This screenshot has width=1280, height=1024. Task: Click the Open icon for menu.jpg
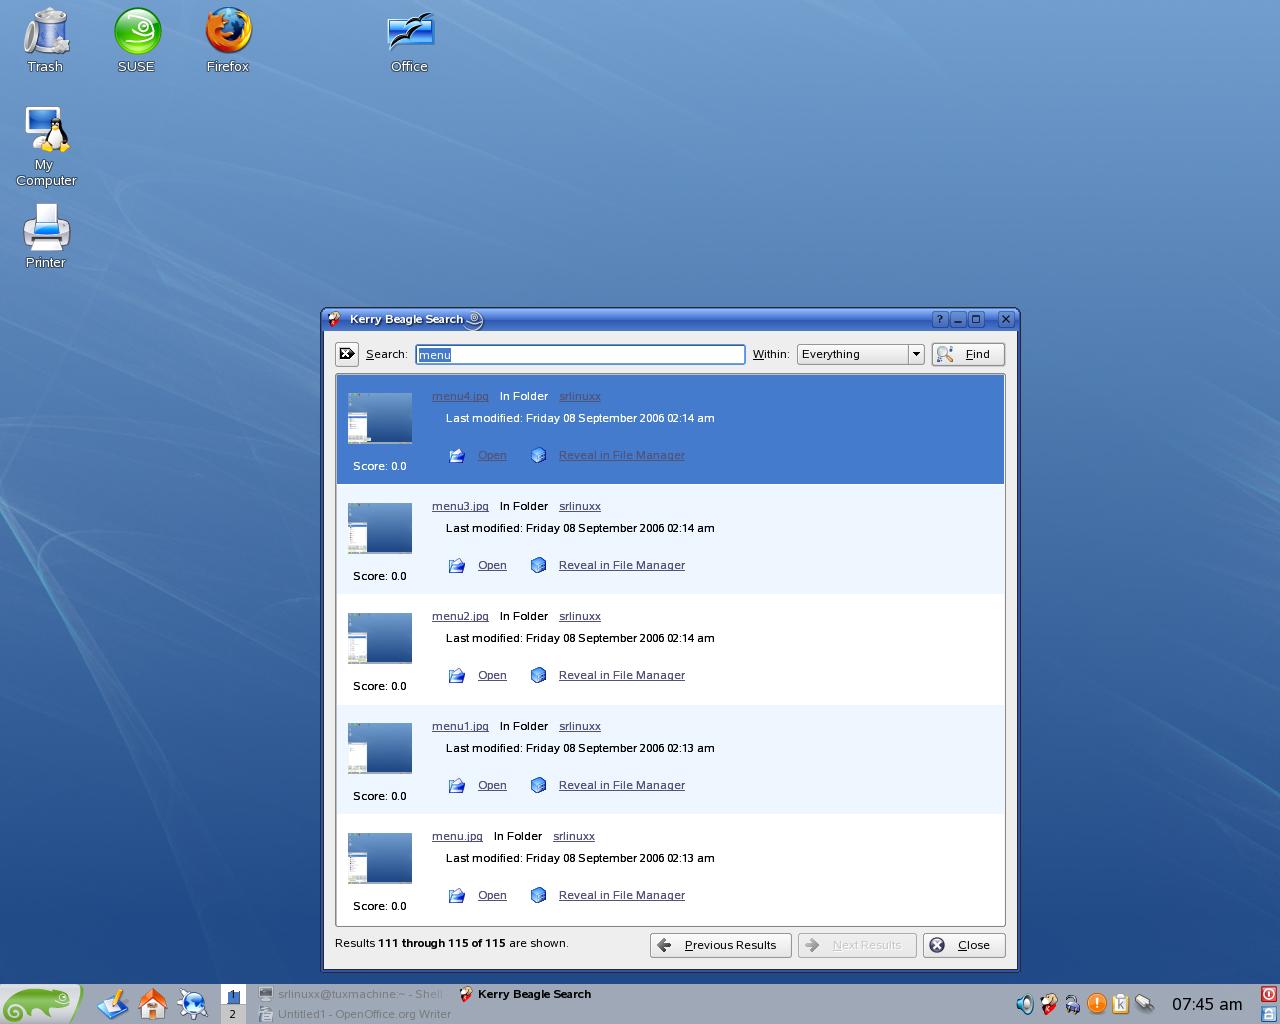point(457,895)
